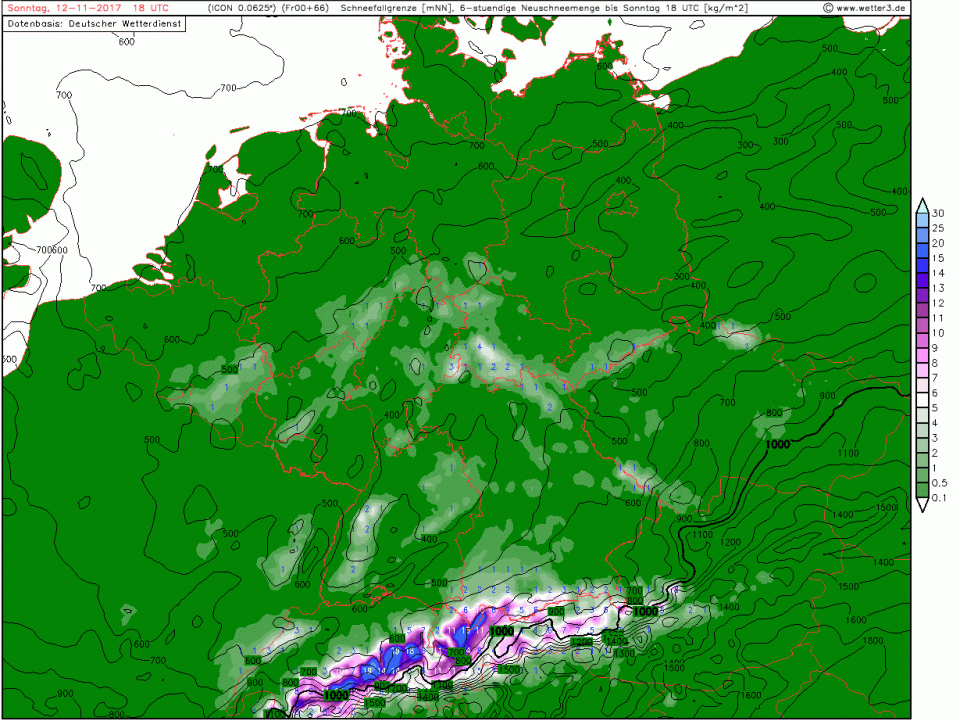Click the date text Sonntag, 12-11-2017
This screenshot has height=721, width=960.
coord(57,8)
